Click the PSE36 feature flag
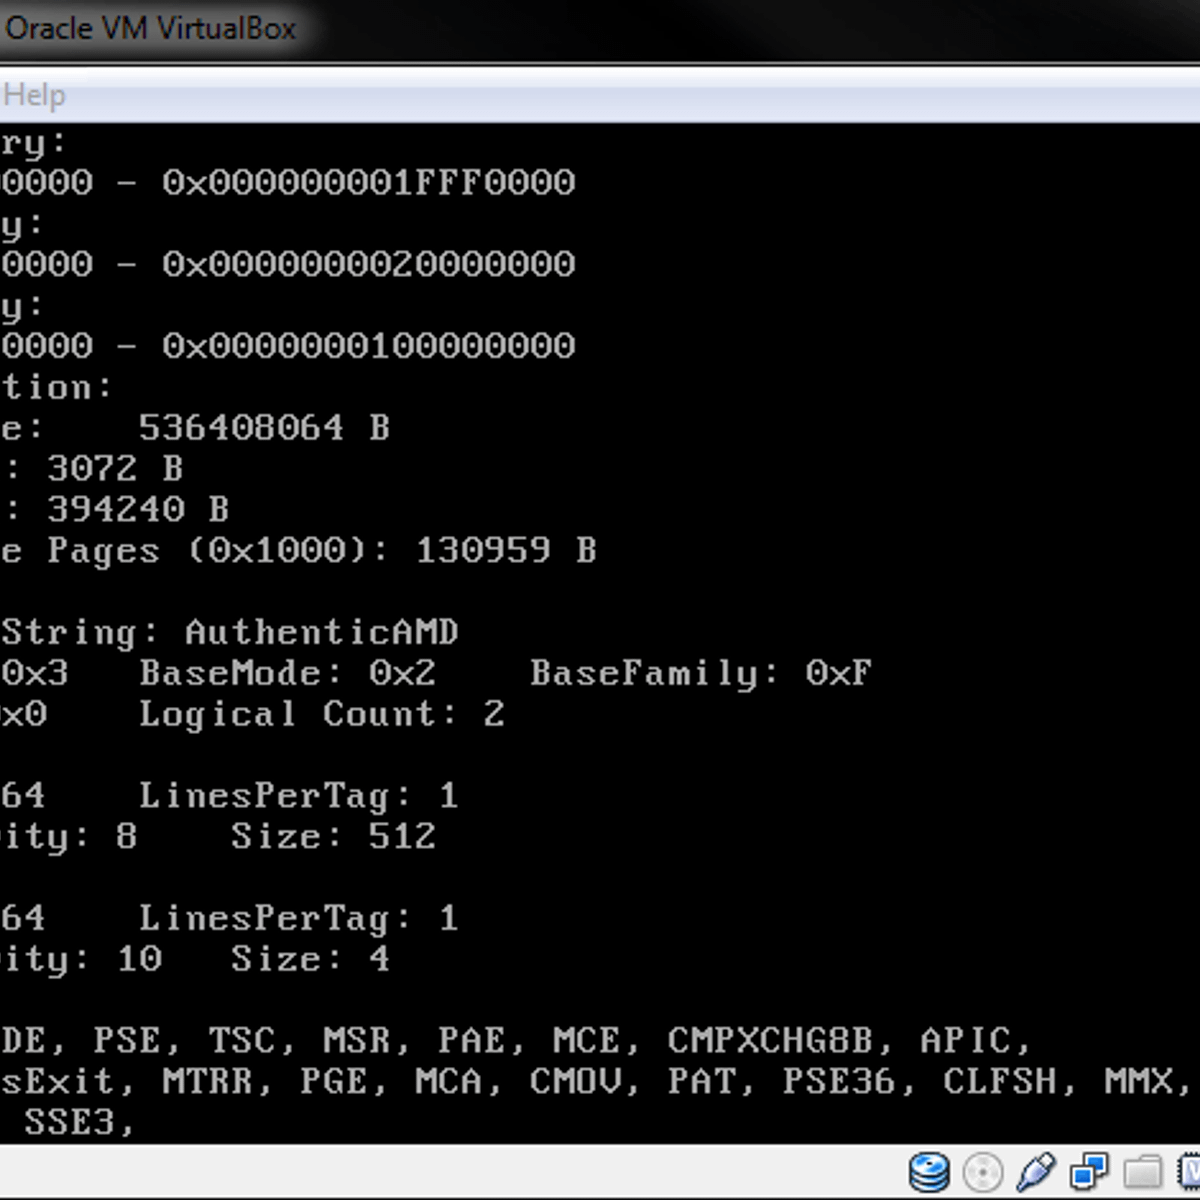 coord(839,1082)
